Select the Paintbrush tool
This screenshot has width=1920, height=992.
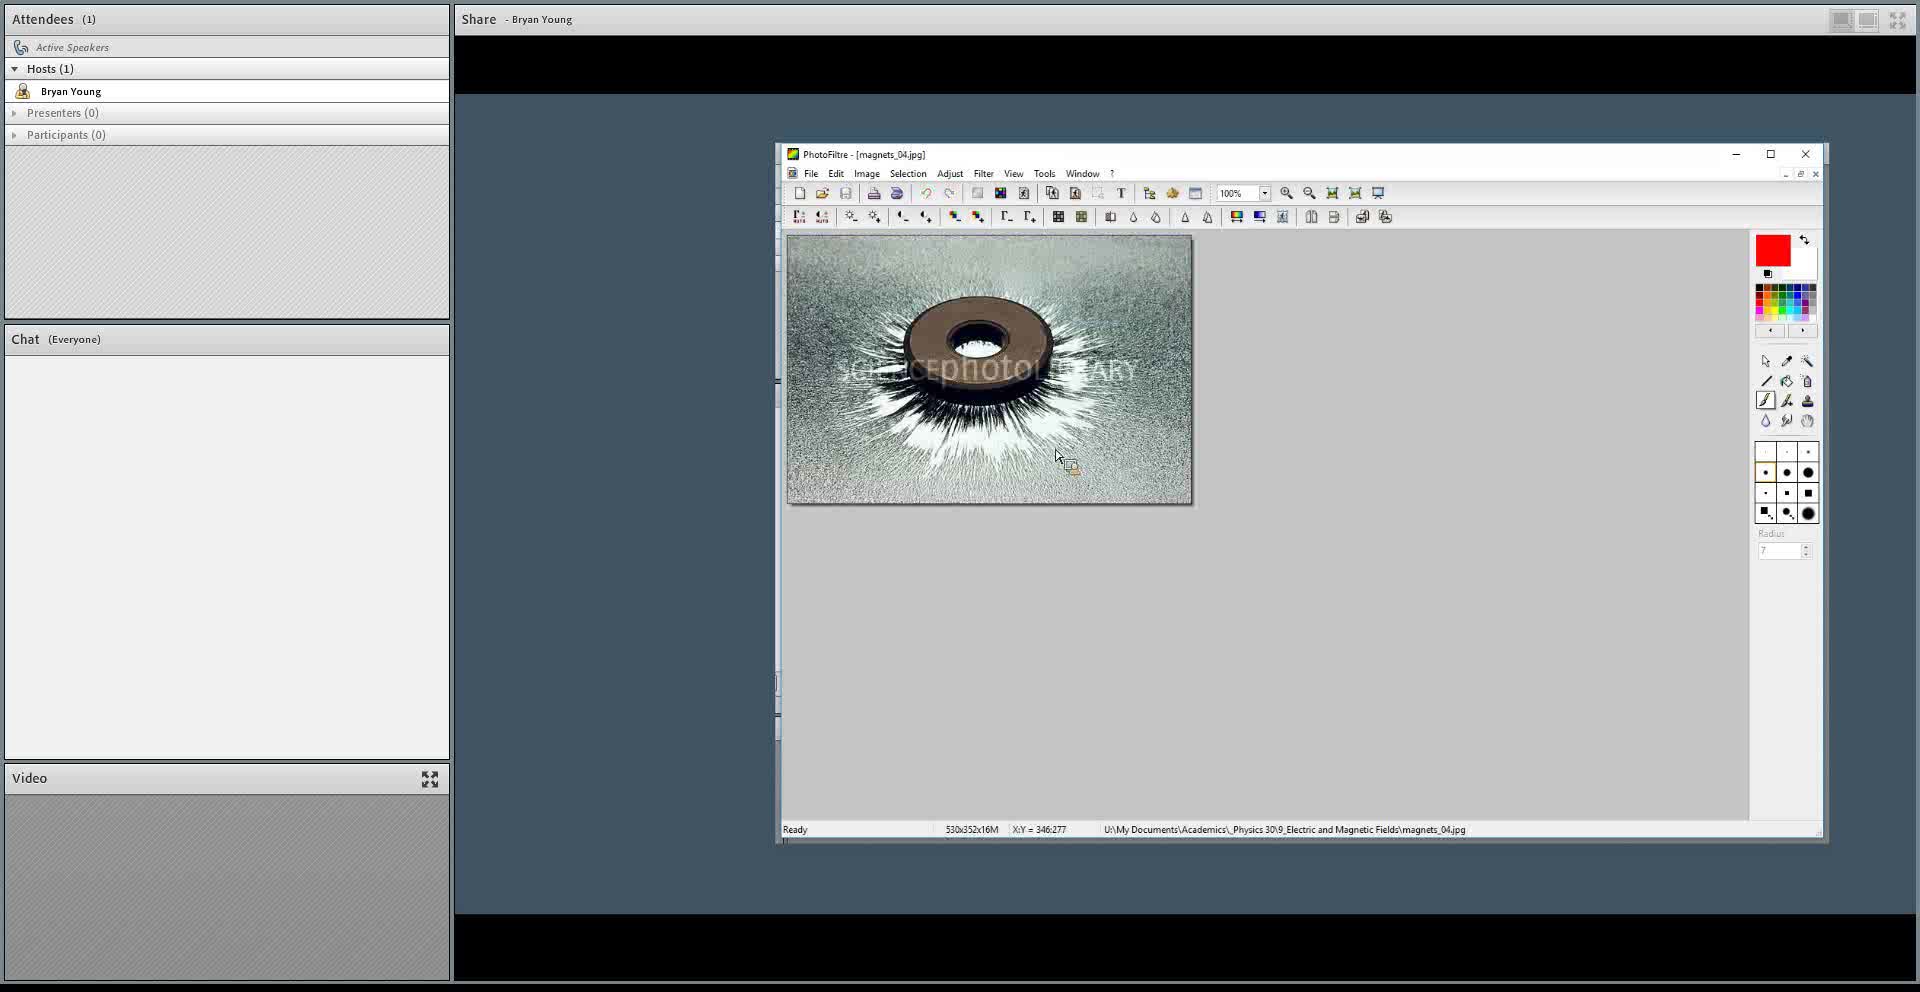pos(1766,400)
